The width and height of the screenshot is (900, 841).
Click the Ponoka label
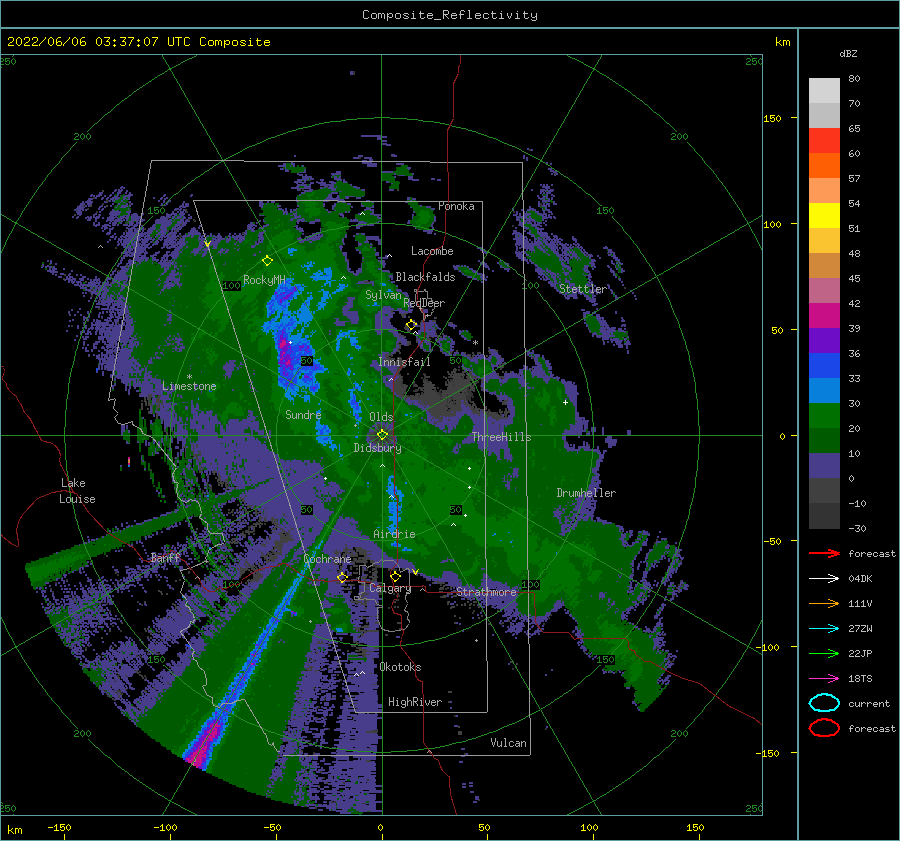tap(456, 206)
